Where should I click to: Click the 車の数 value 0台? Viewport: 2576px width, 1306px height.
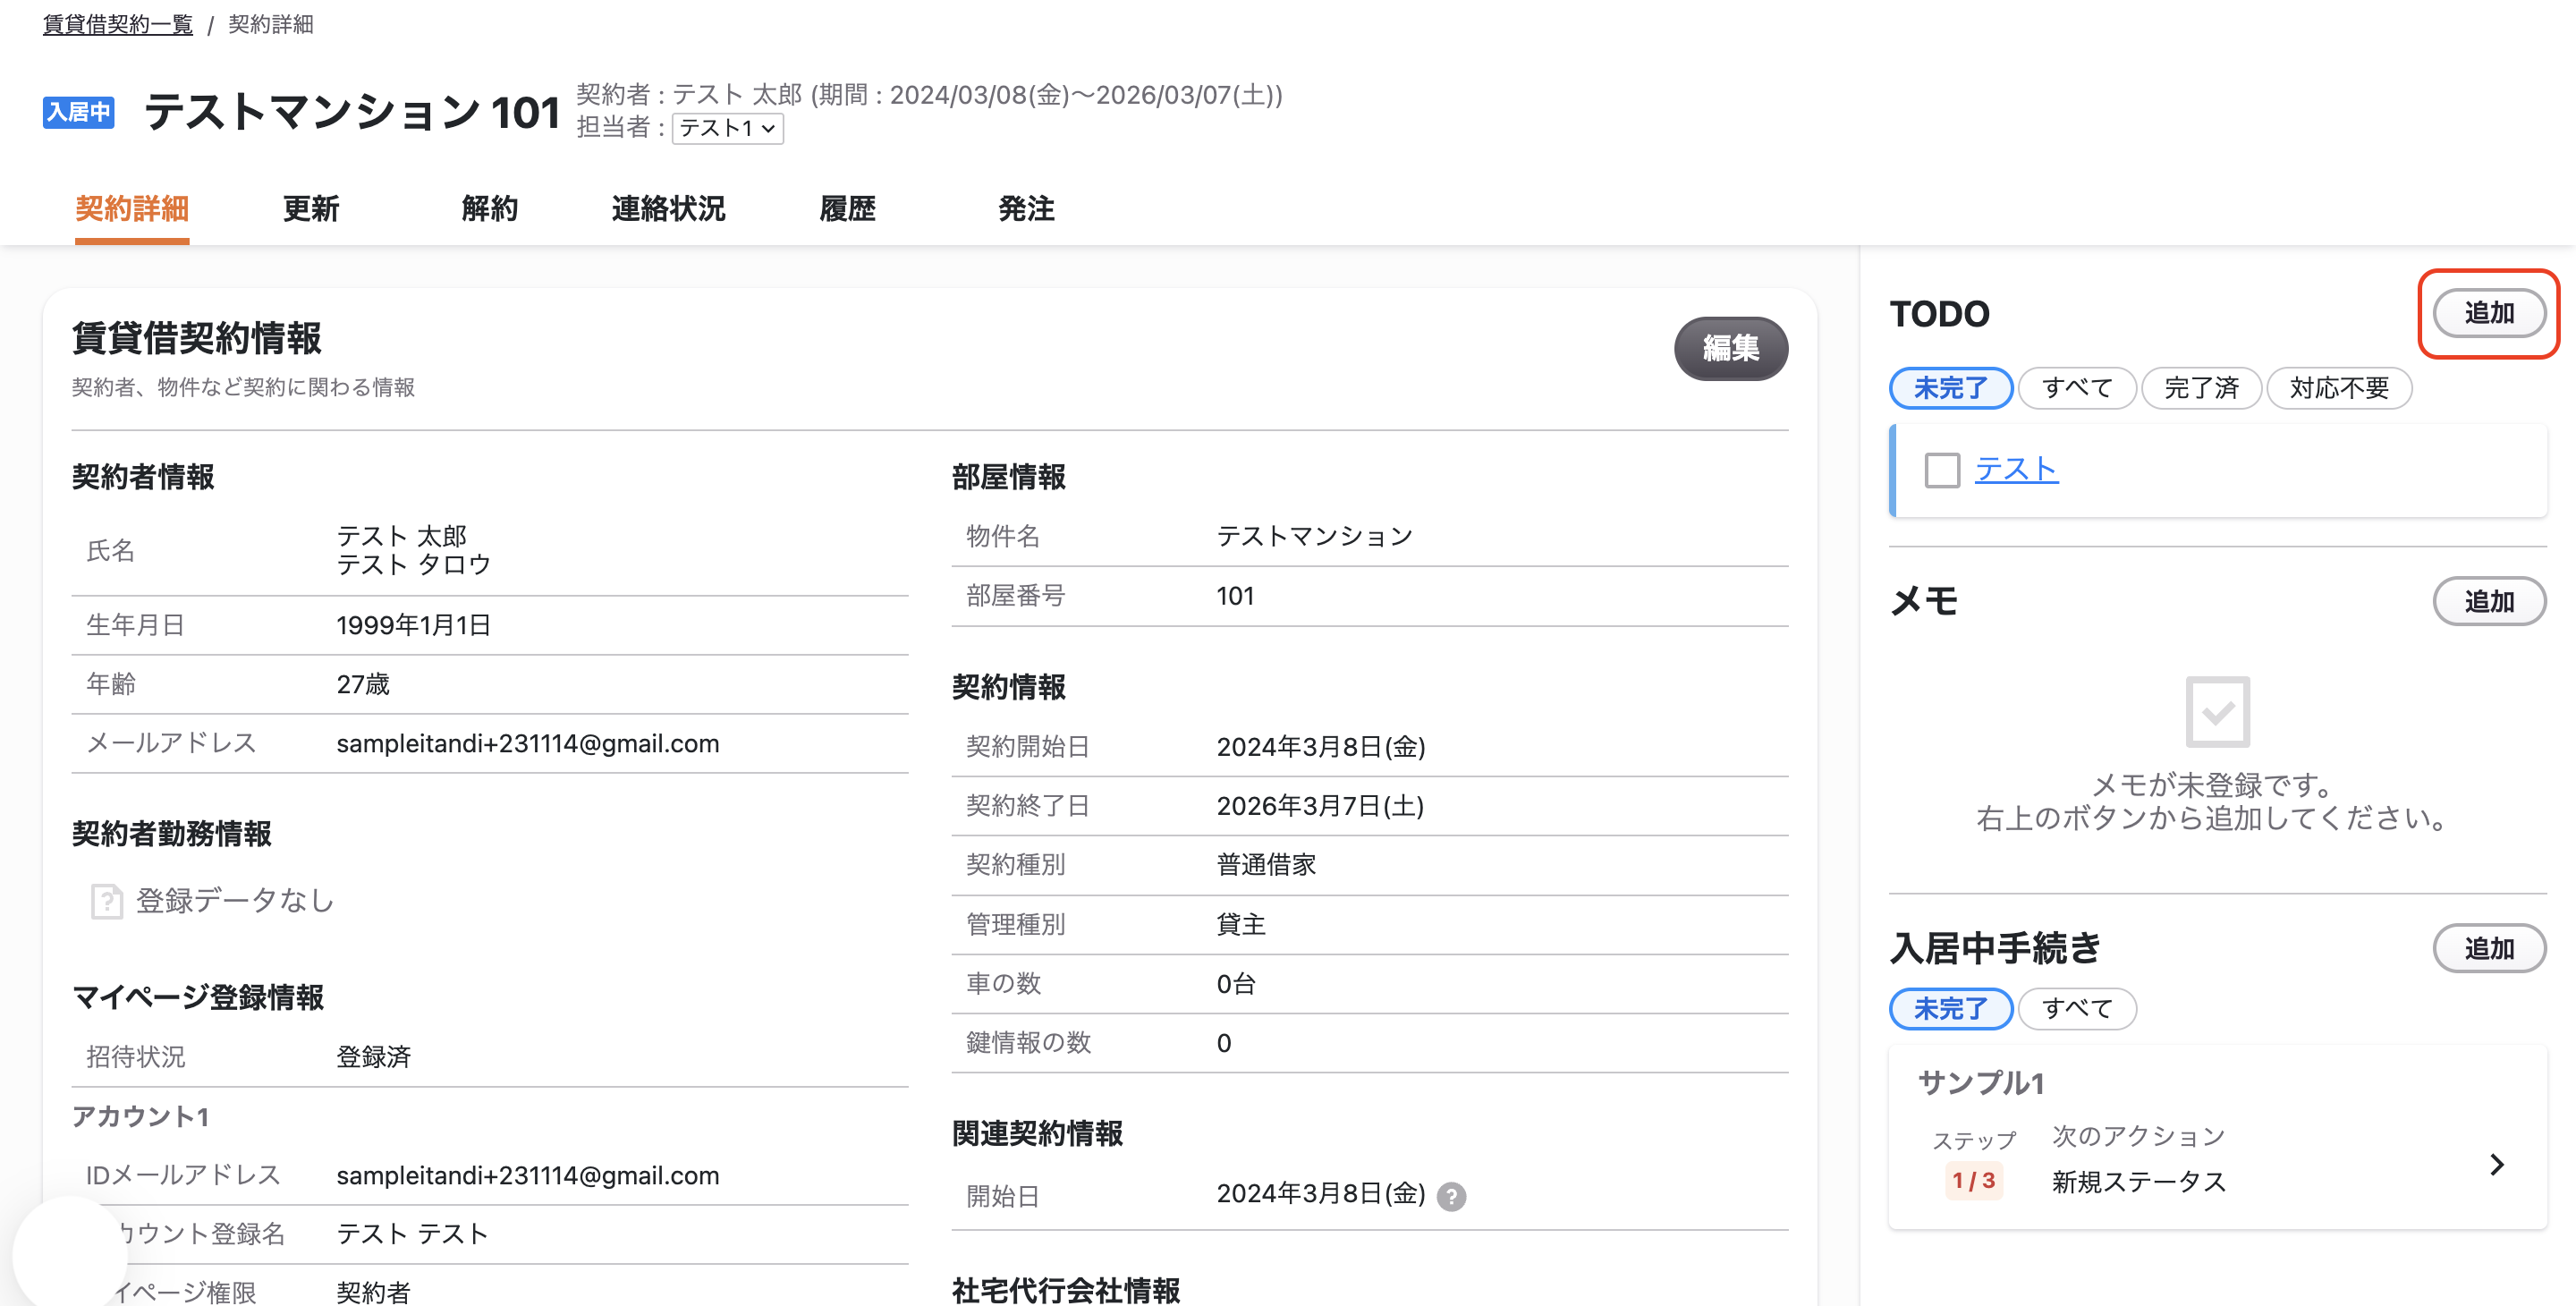pyautogui.click(x=1235, y=984)
